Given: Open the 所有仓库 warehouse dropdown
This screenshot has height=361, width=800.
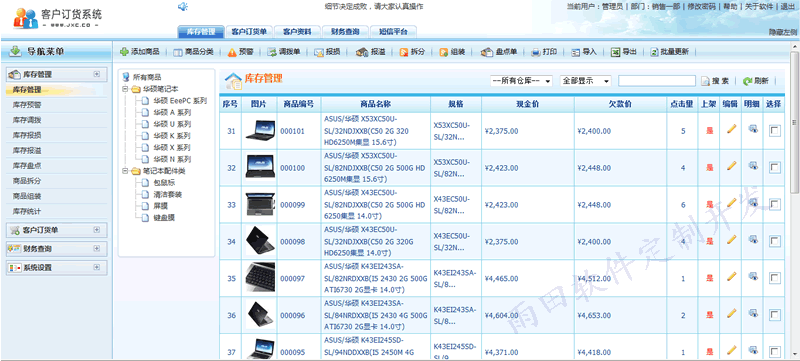Looking at the screenshot, I should coord(521,81).
